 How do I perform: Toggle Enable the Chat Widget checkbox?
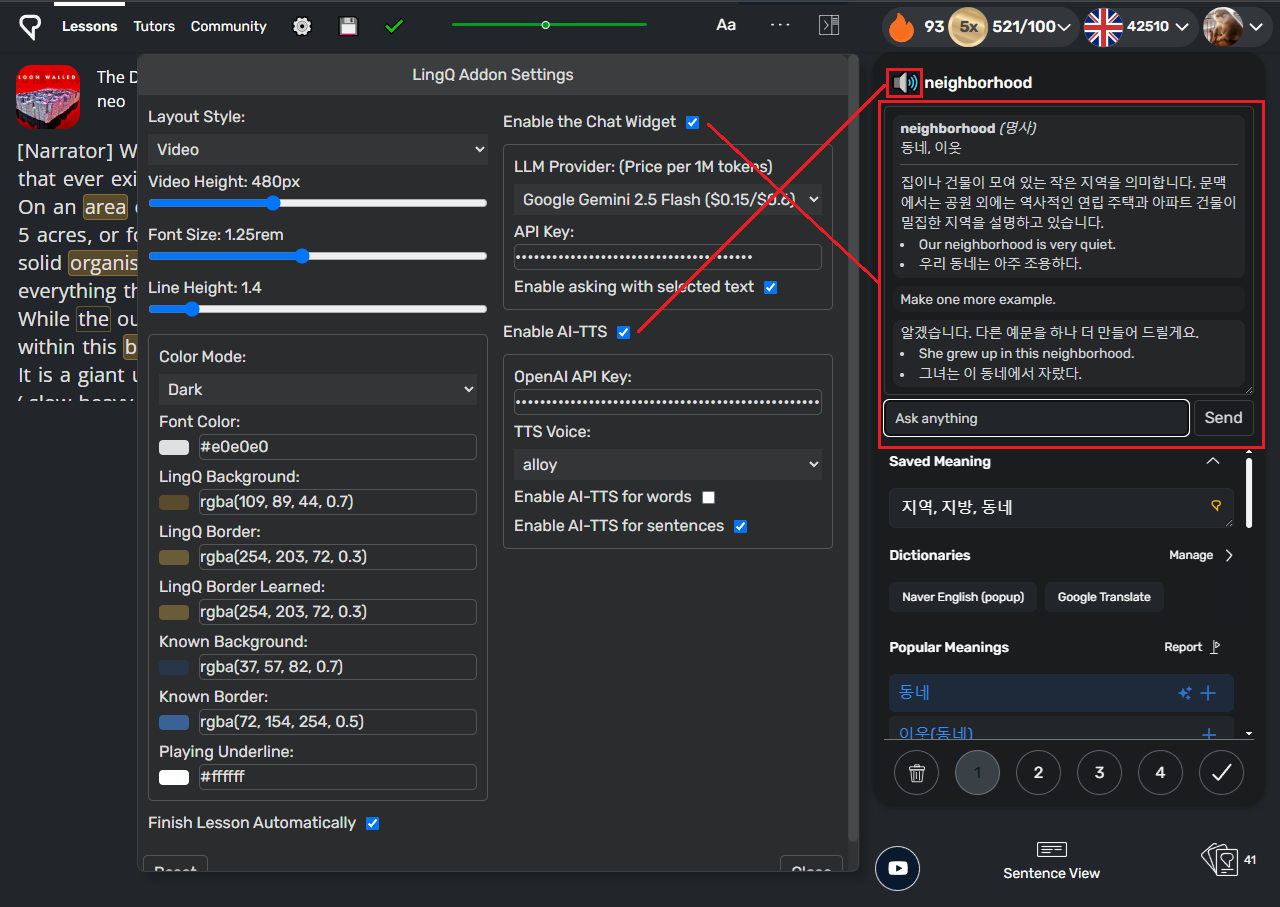tap(693, 122)
